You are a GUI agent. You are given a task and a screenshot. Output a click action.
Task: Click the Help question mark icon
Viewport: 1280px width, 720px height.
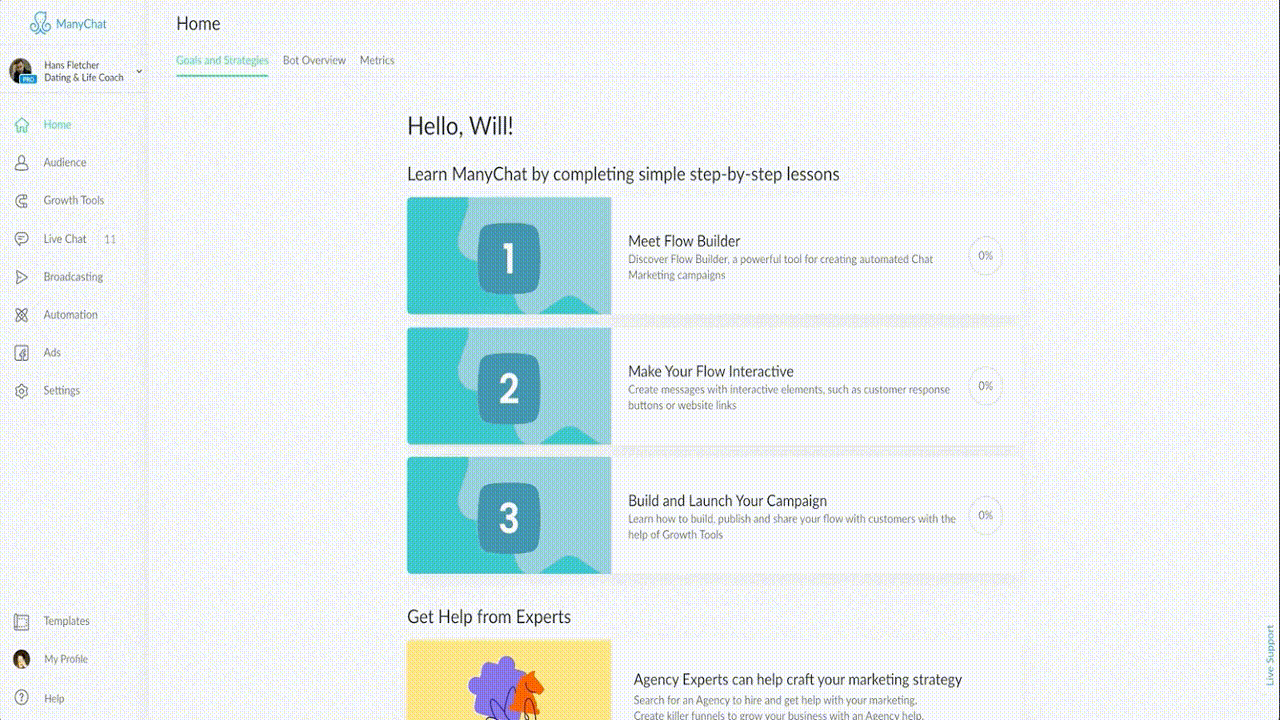[x=22, y=699]
